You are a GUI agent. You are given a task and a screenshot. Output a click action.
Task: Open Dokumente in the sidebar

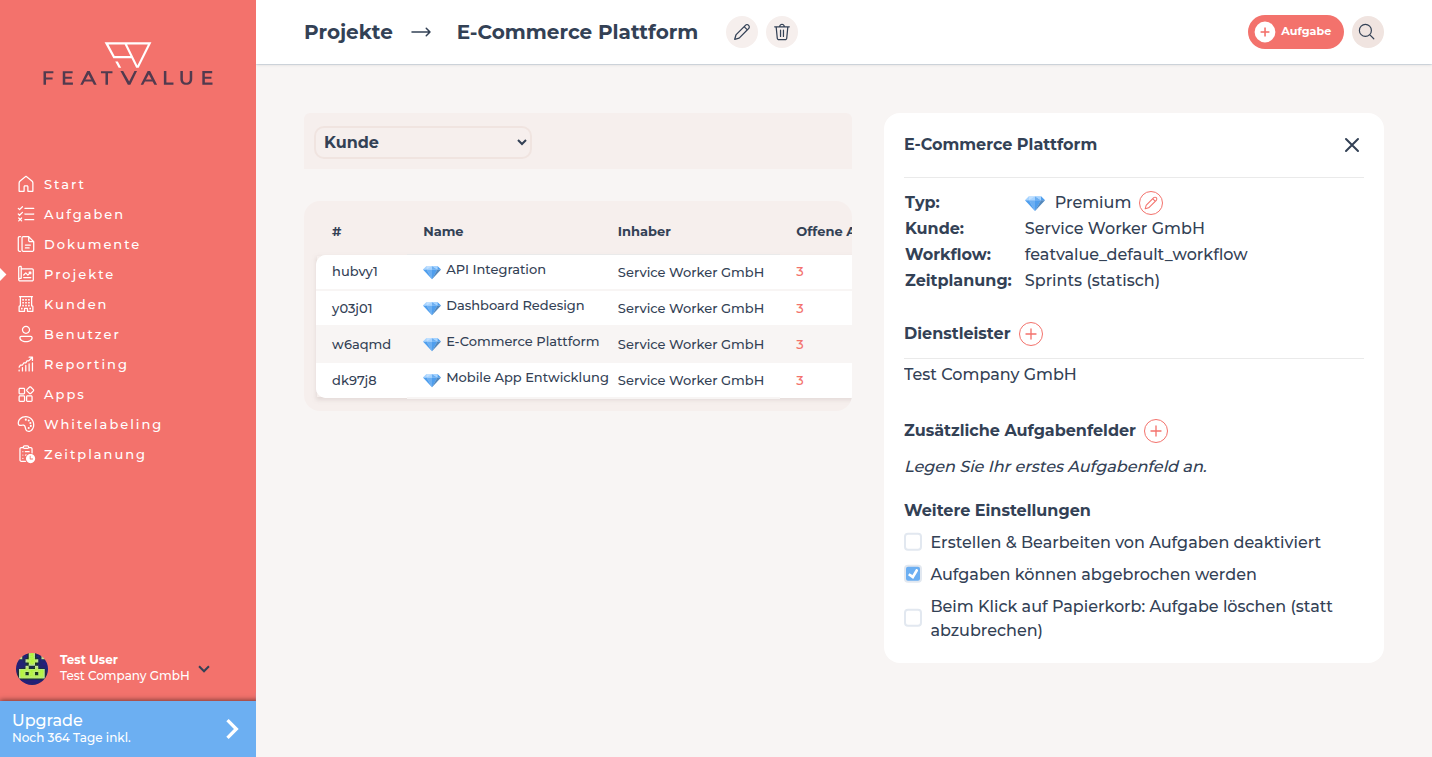(x=92, y=244)
